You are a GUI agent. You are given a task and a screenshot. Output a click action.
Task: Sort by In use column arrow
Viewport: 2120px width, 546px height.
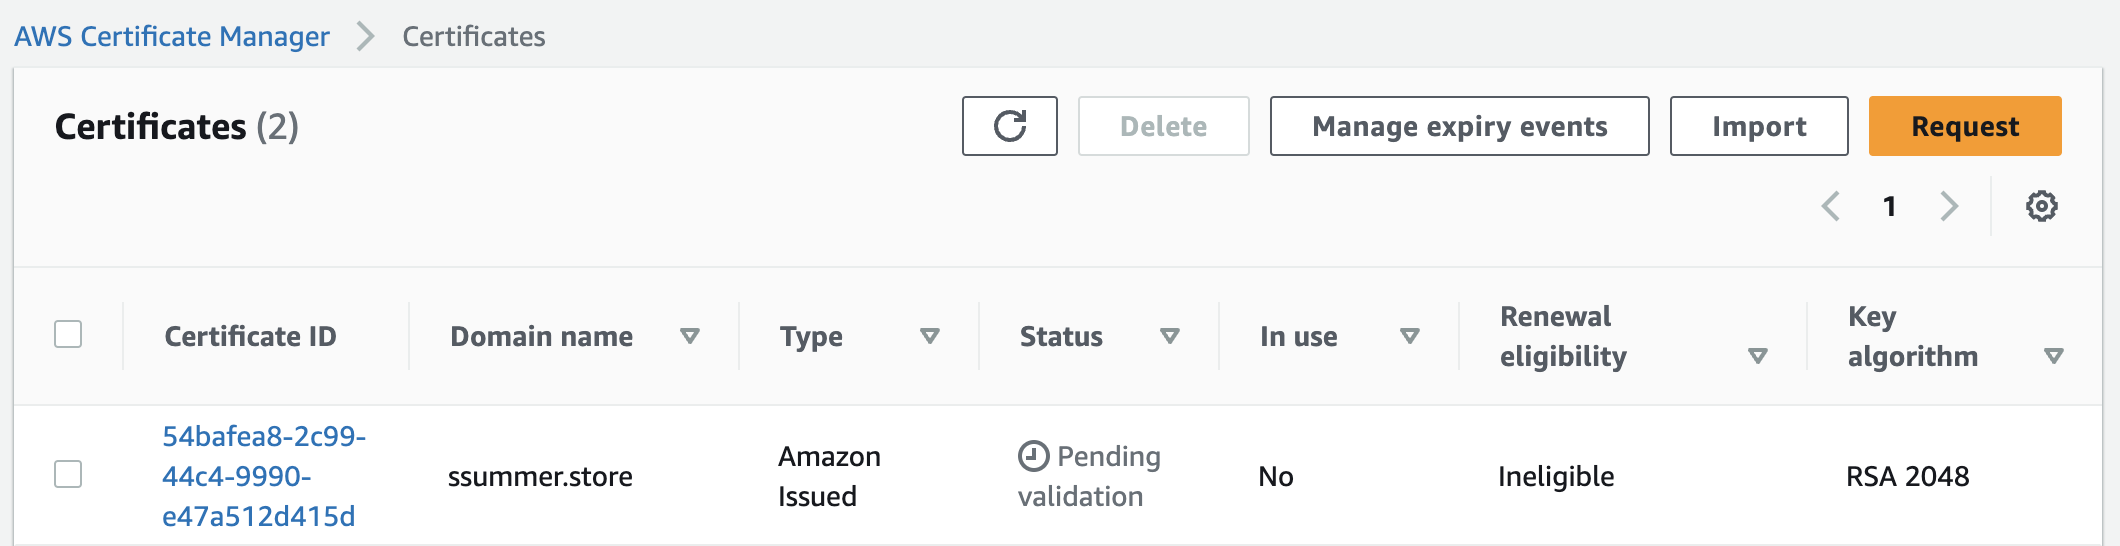tap(1409, 336)
